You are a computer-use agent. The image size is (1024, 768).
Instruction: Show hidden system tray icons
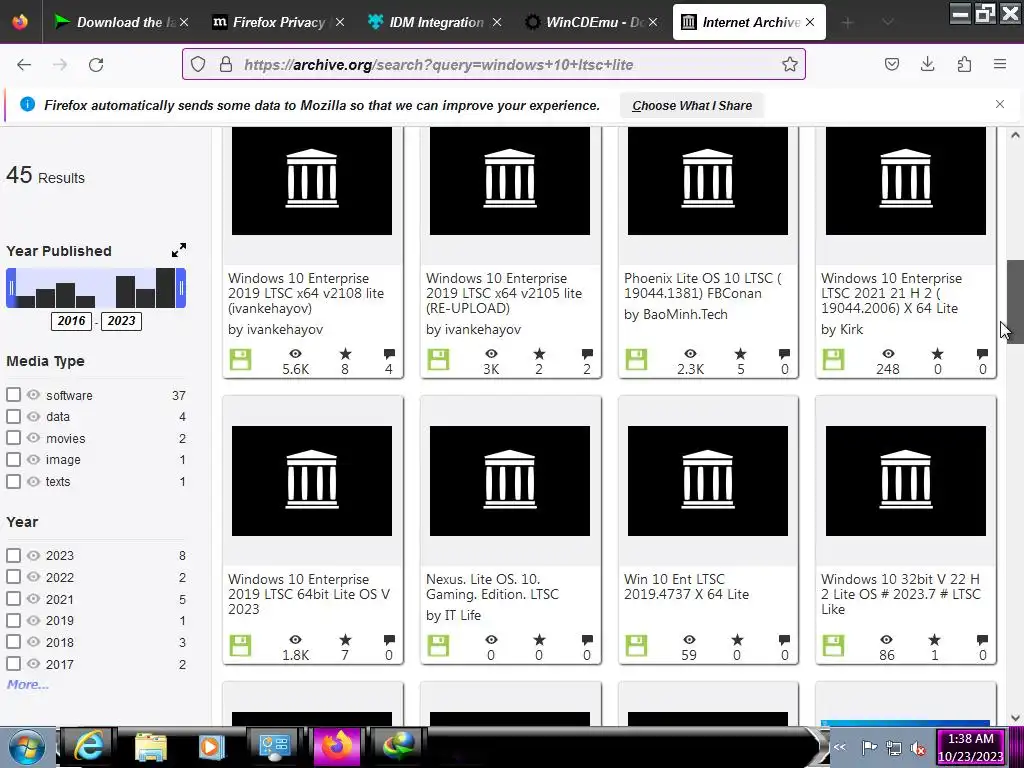839,747
